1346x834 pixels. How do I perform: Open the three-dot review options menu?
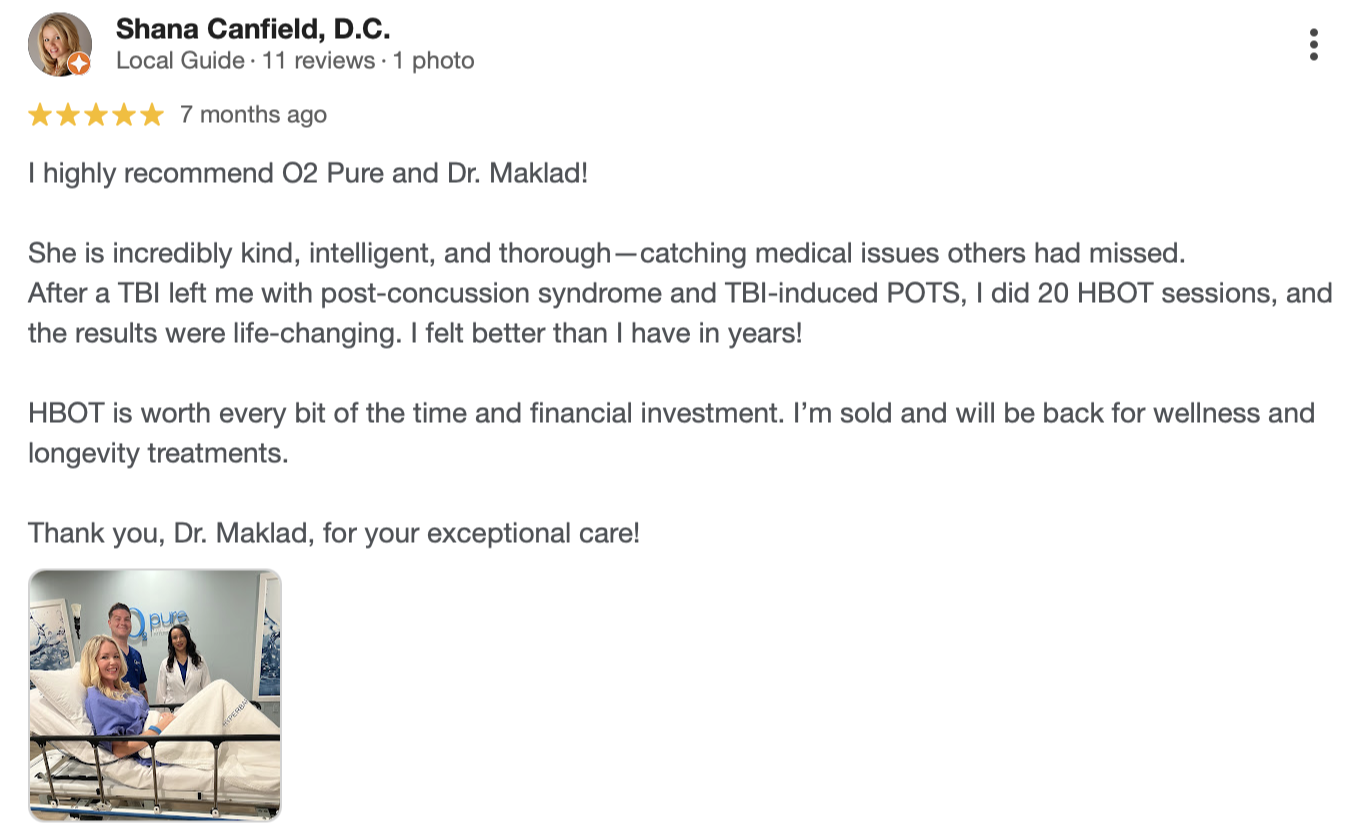tap(1313, 45)
